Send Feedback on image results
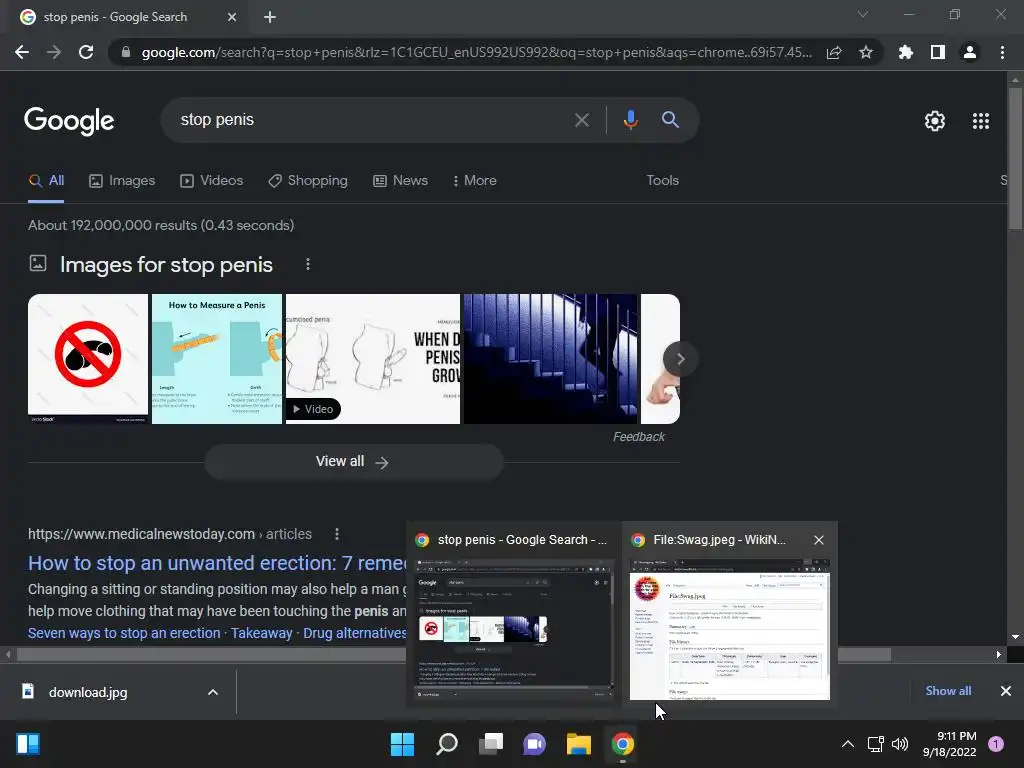Viewport: 1024px width, 768px height. point(639,437)
